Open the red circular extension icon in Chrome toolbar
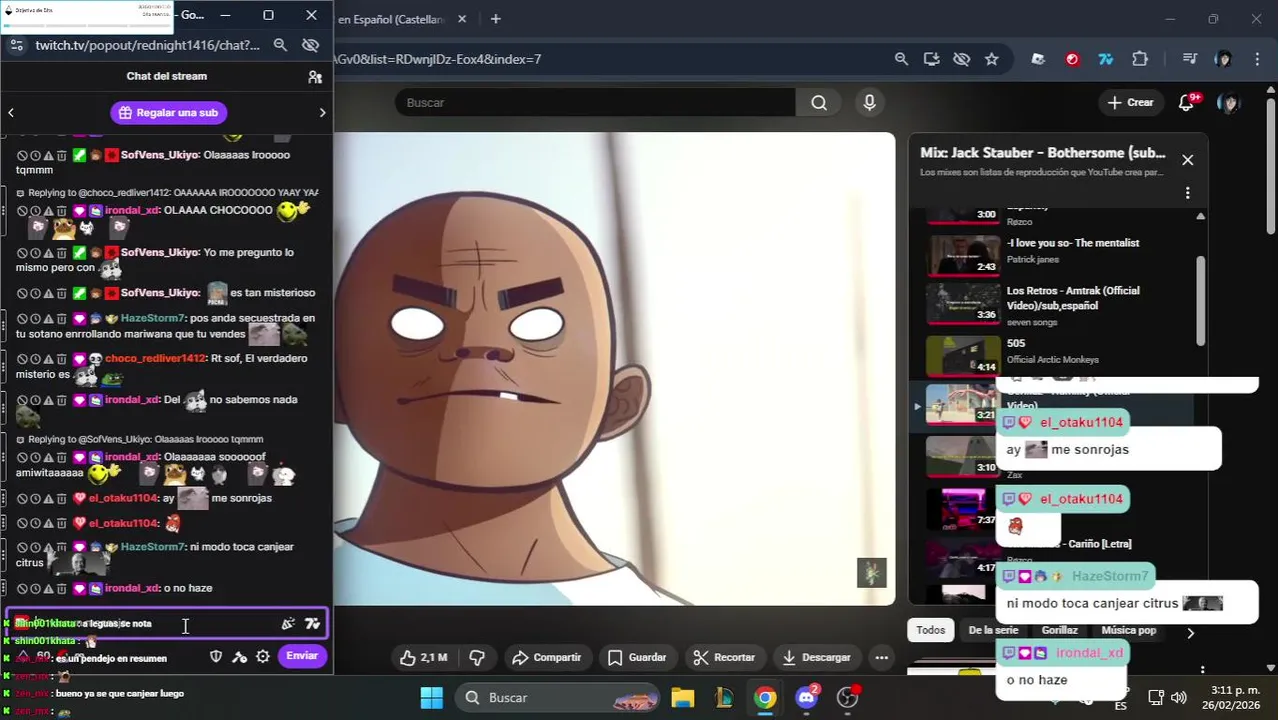 1072,59
